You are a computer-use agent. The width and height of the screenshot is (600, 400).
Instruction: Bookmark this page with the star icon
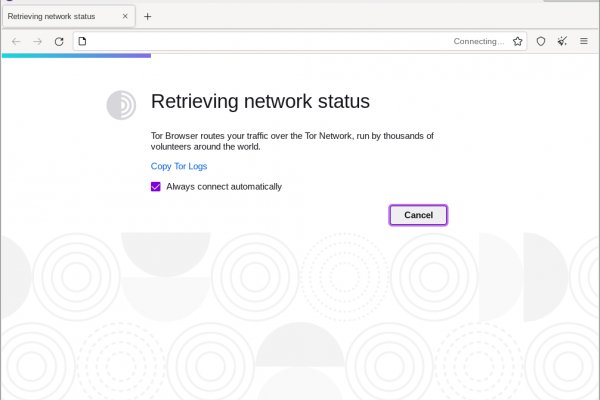518,42
